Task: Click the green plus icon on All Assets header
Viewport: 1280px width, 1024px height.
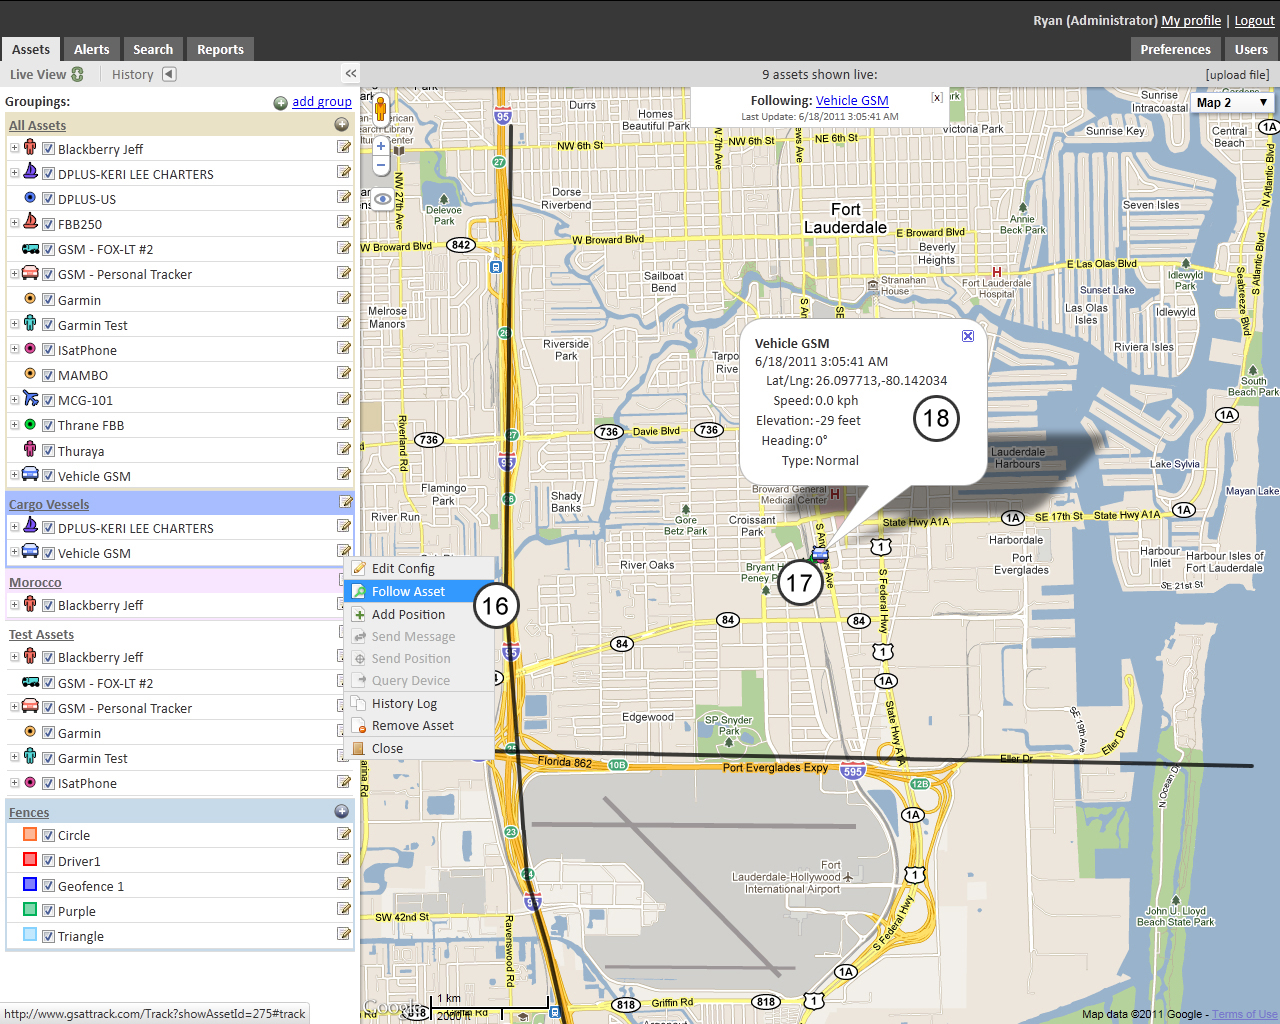Action: 342,125
